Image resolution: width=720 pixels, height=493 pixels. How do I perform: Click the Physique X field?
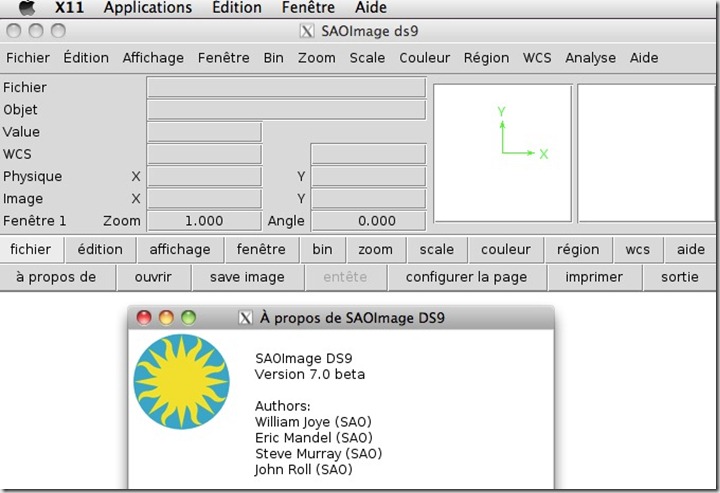coord(204,176)
